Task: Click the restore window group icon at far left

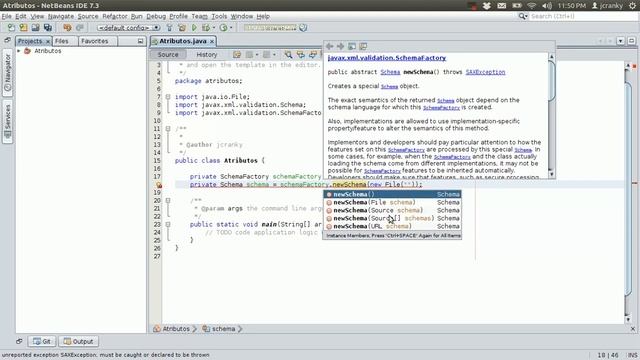Action: [7, 40]
